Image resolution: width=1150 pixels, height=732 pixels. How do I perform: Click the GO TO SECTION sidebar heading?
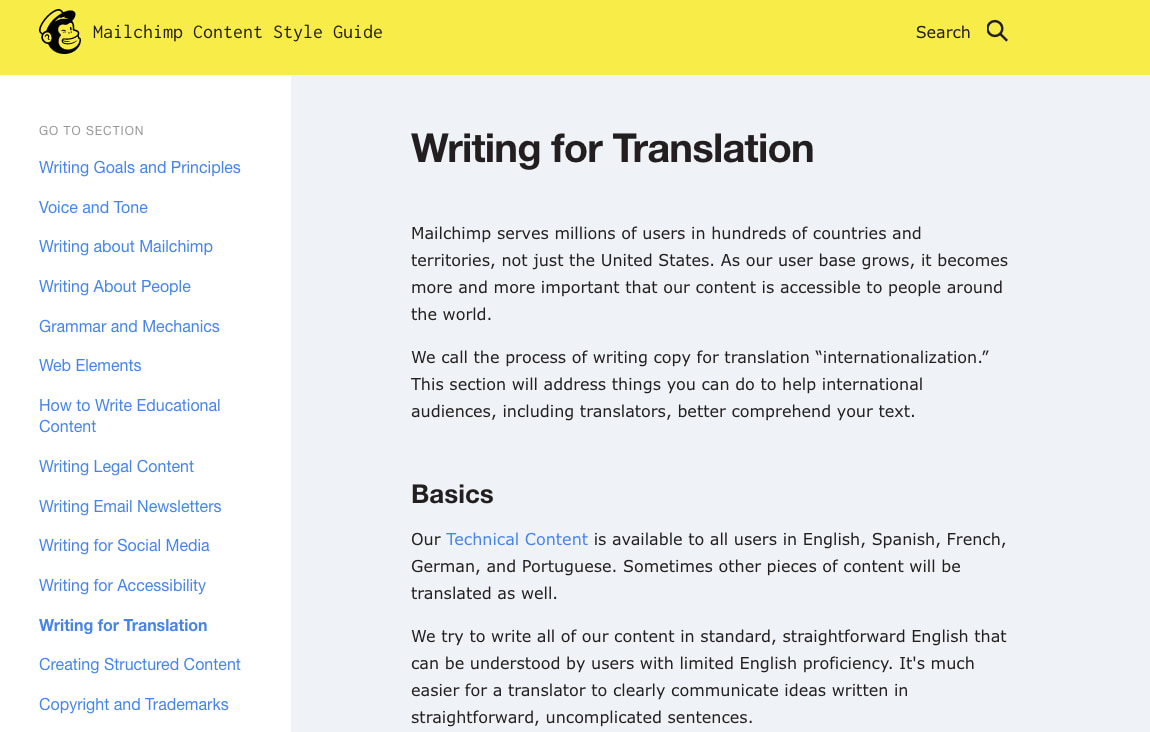pos(91,130)
